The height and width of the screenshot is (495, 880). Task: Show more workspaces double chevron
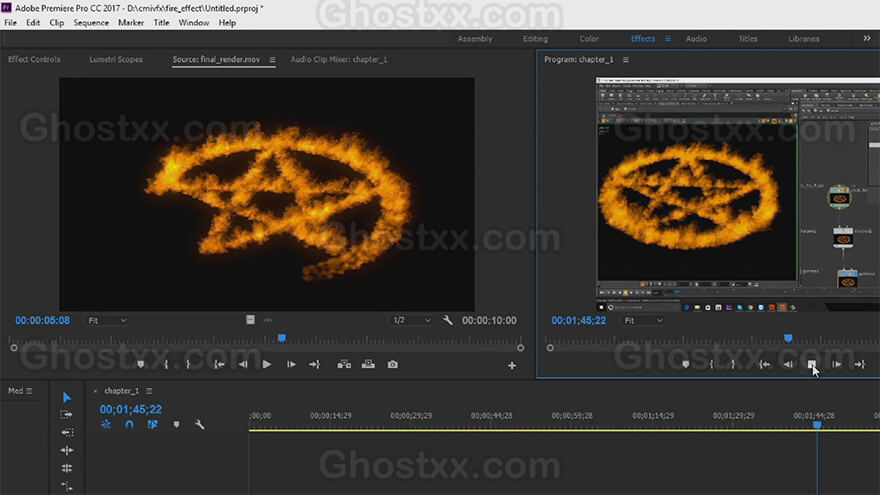coord(867,38)
